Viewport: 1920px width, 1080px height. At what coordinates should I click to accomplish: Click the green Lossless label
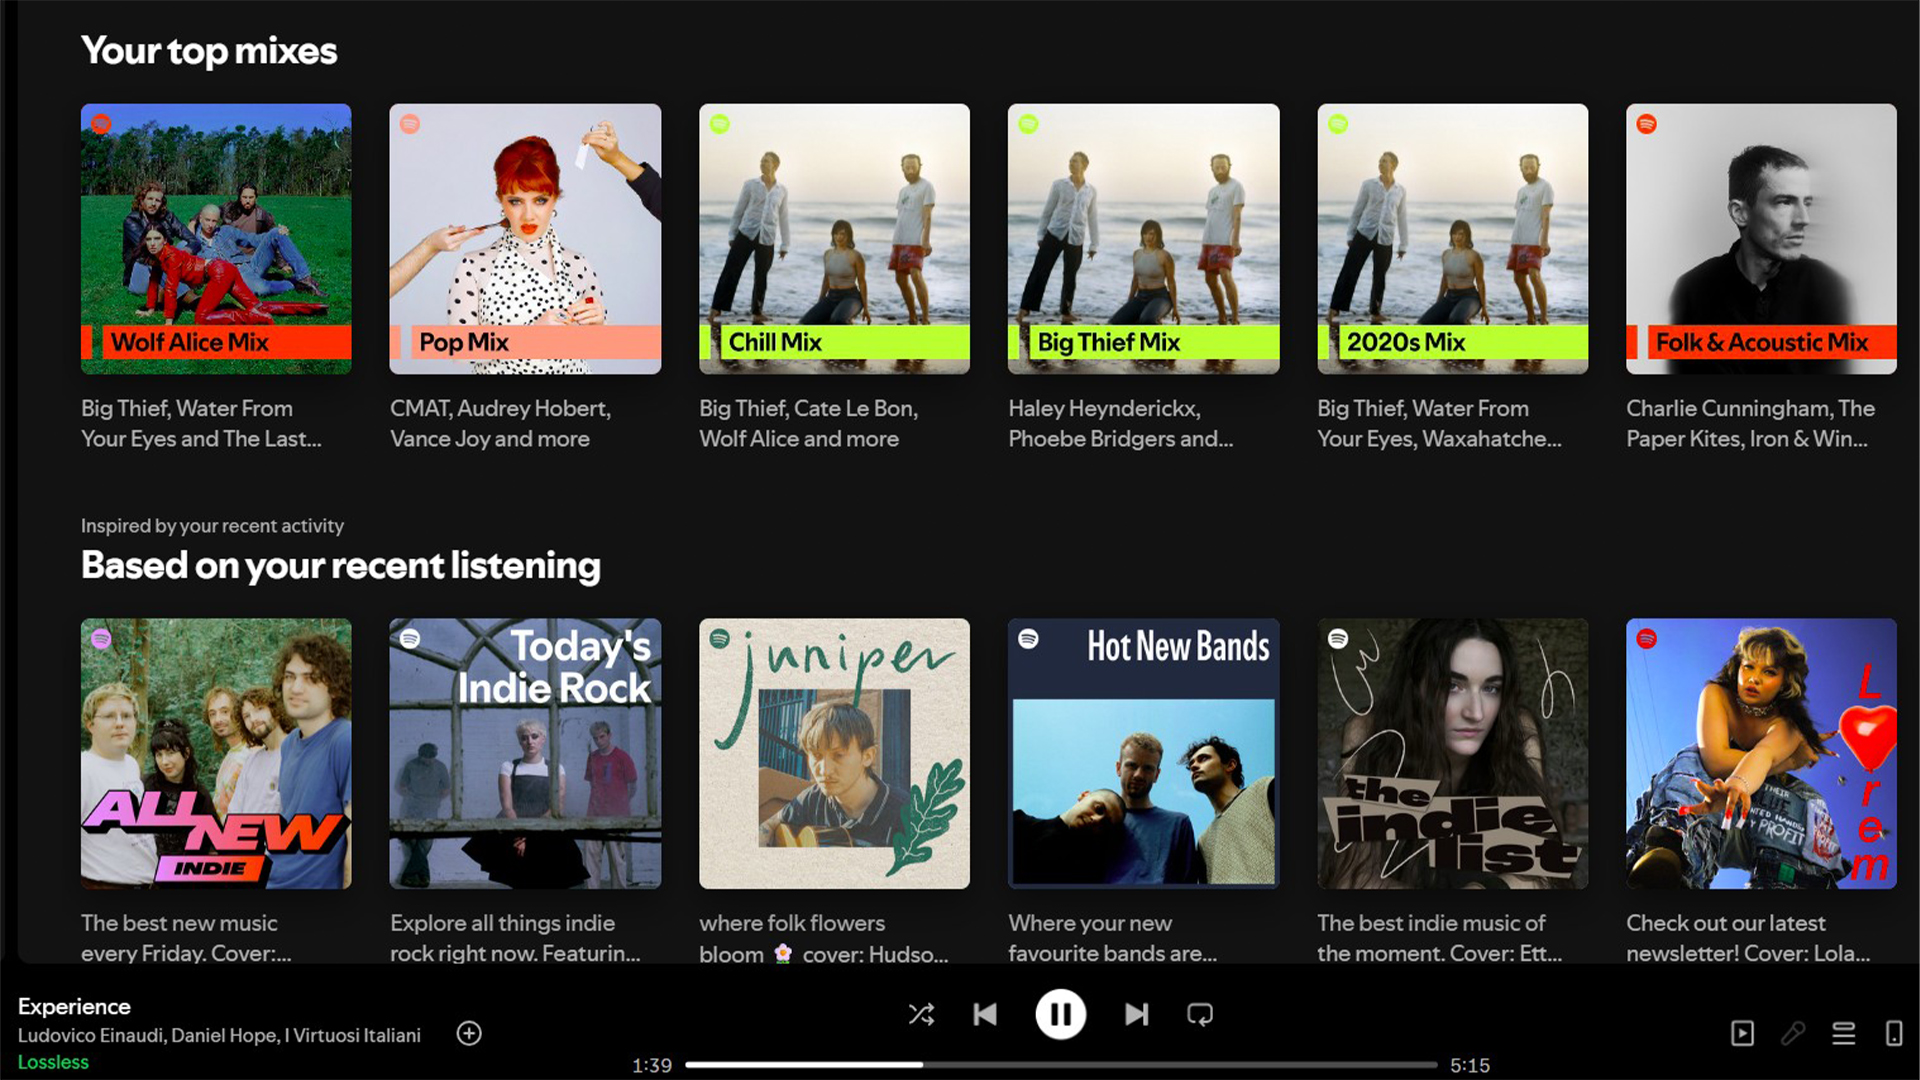[x=53, y=1062]
